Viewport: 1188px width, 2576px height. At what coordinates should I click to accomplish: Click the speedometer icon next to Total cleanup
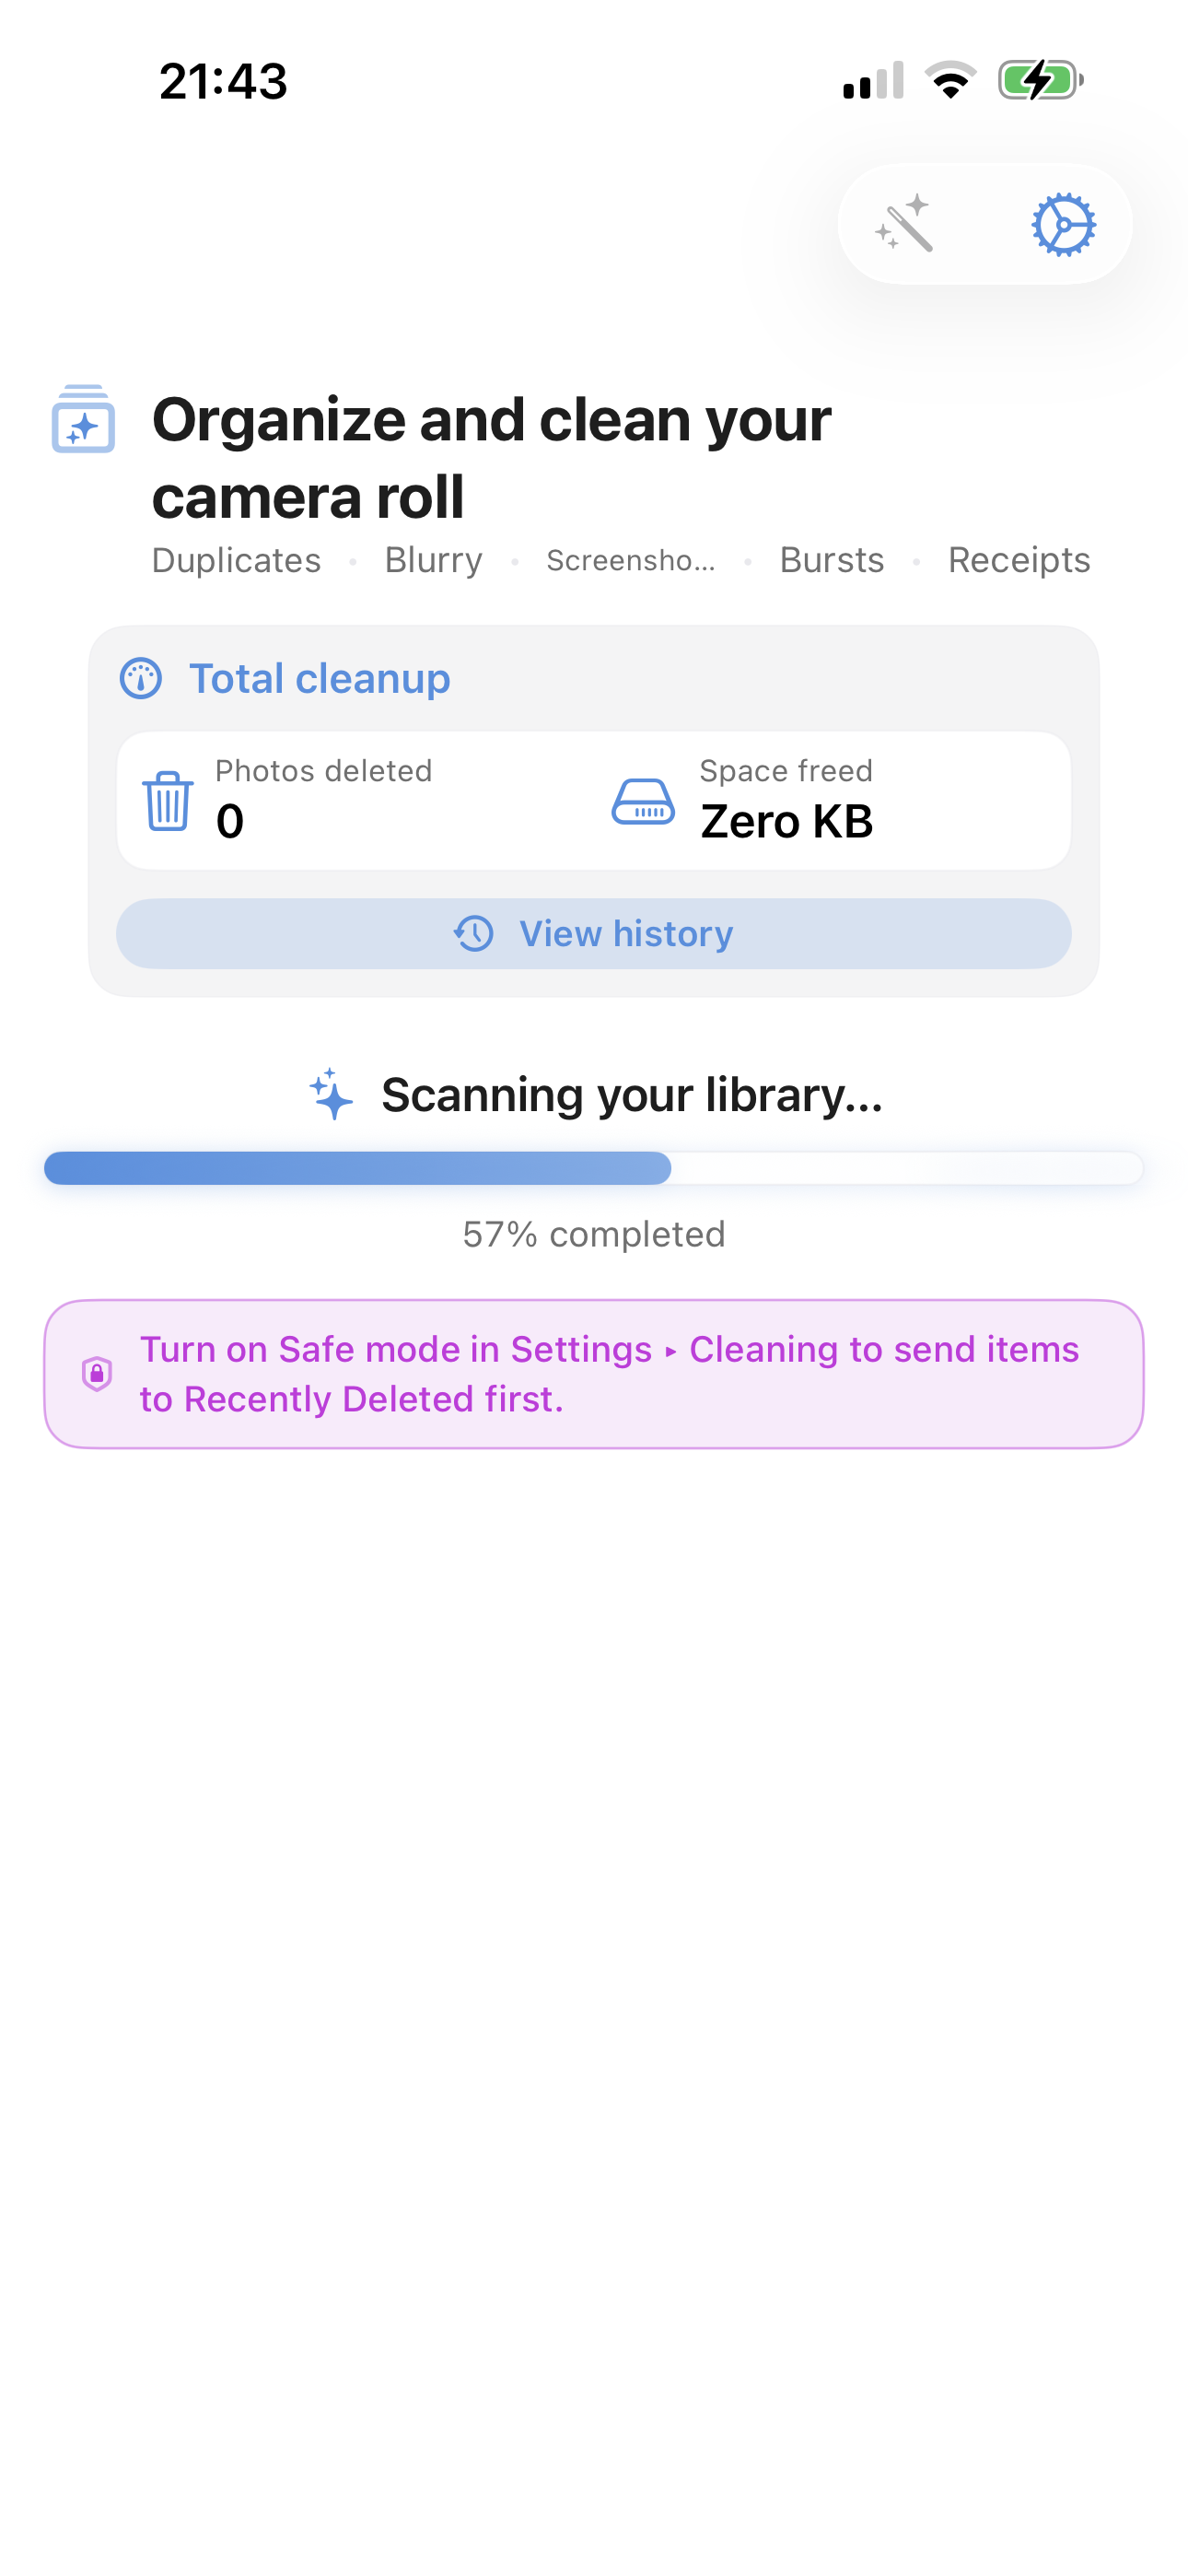coord(140,678)
